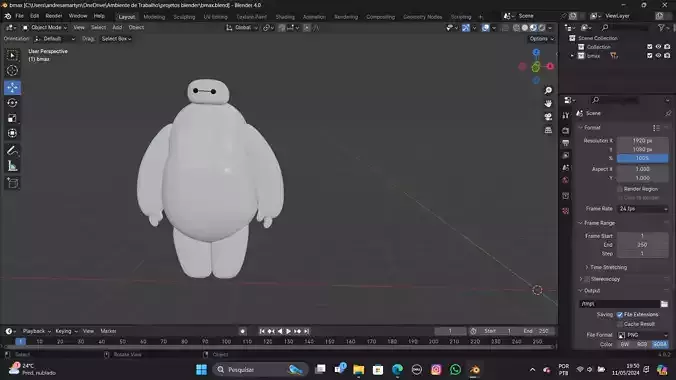Open the Add menu in viewport header
Viewport: 676px width, 380px height.
tap(117, 28)
